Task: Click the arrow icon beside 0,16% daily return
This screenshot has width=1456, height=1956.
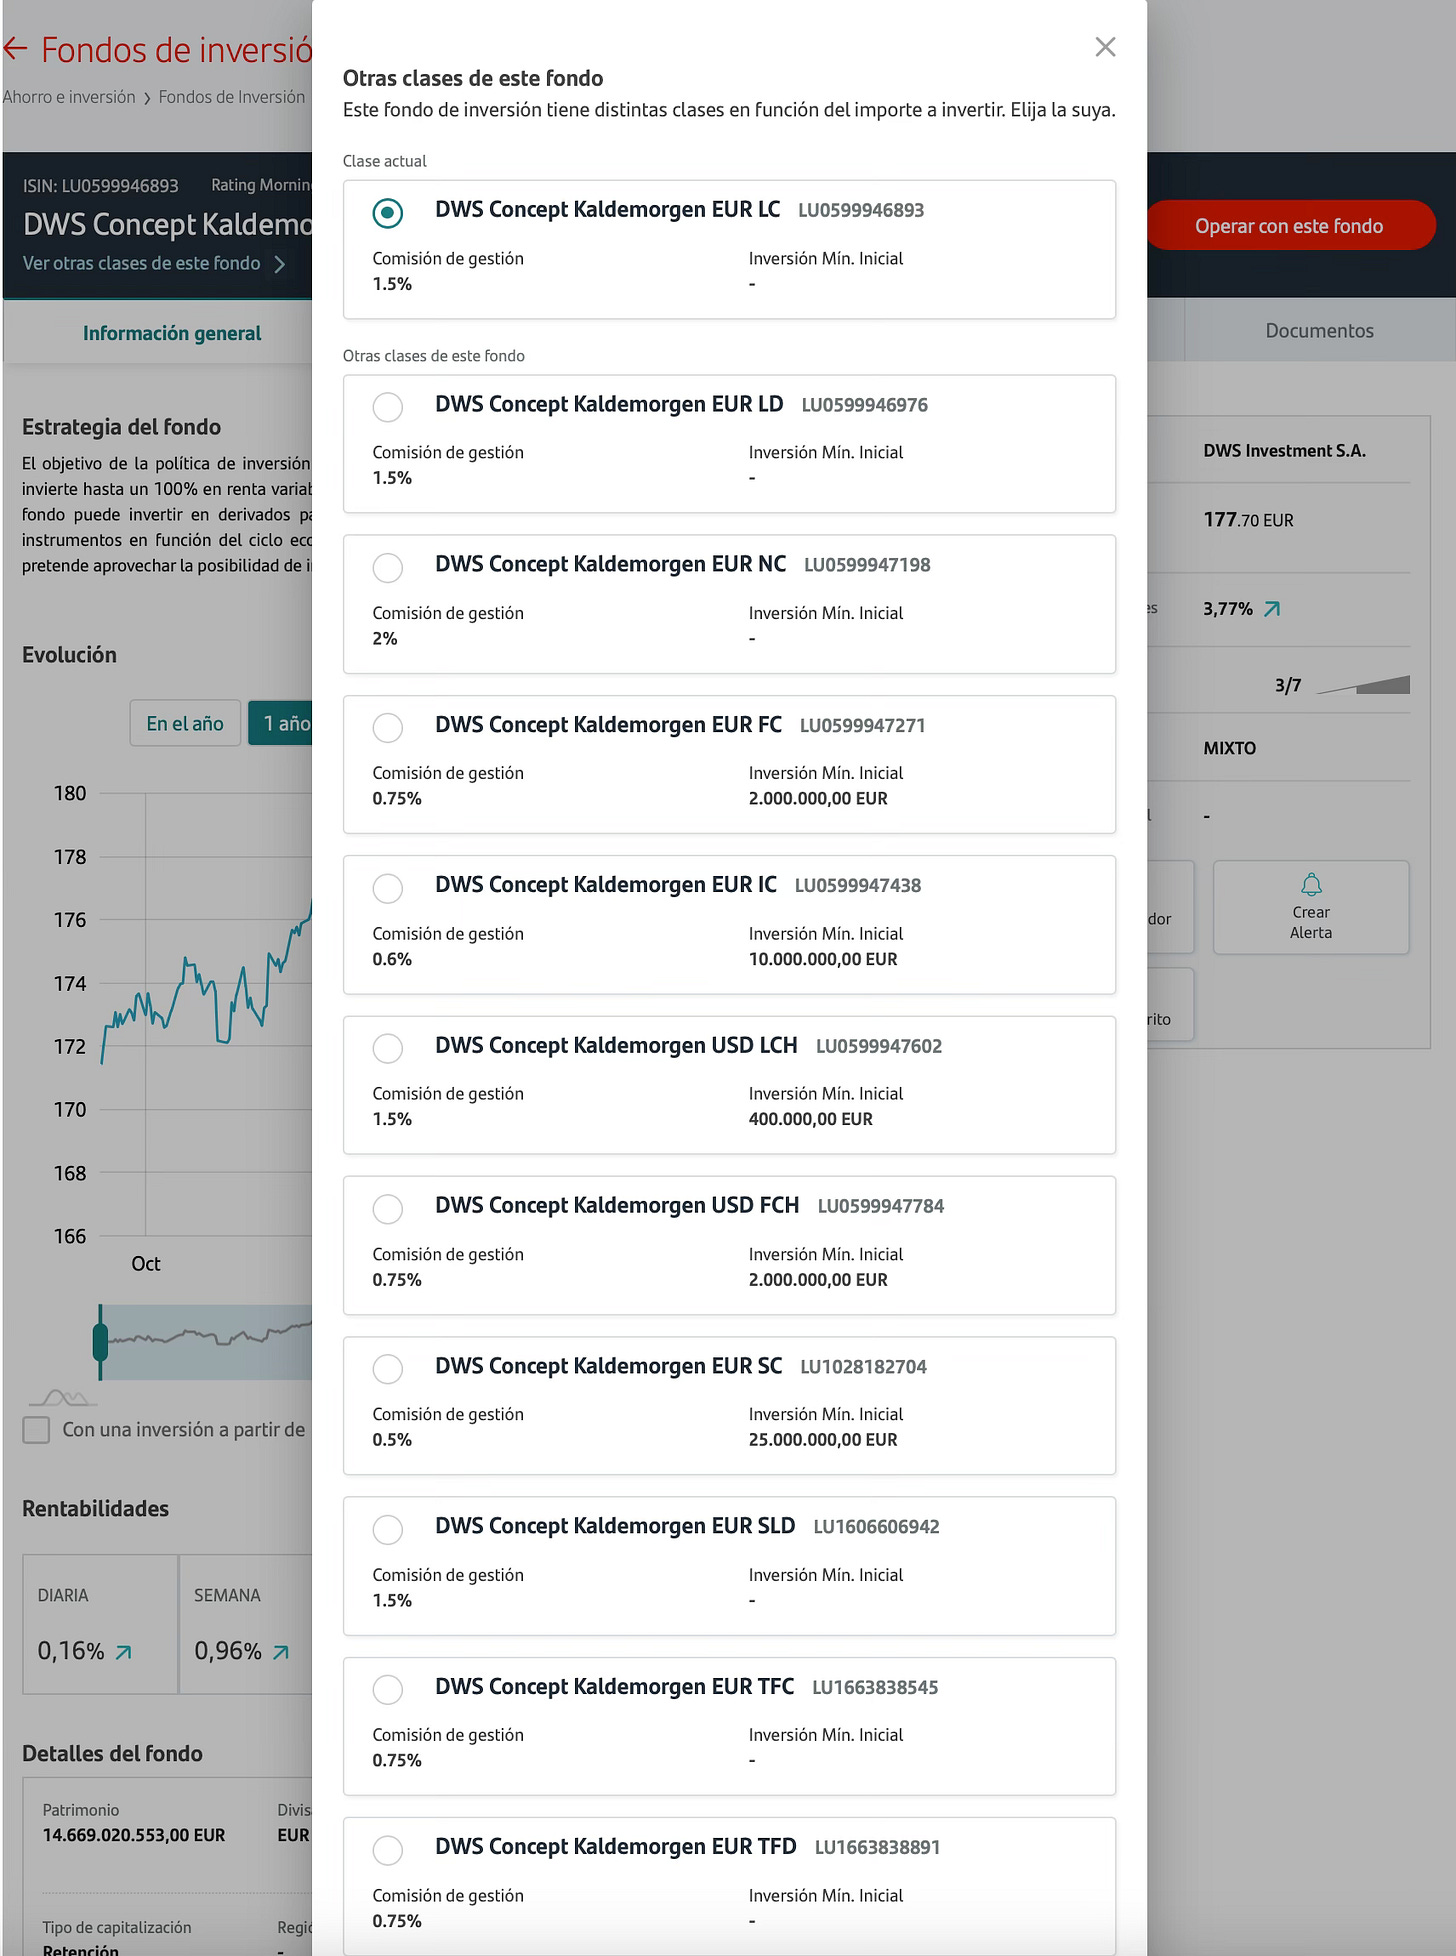Action: coord(123,1652)
